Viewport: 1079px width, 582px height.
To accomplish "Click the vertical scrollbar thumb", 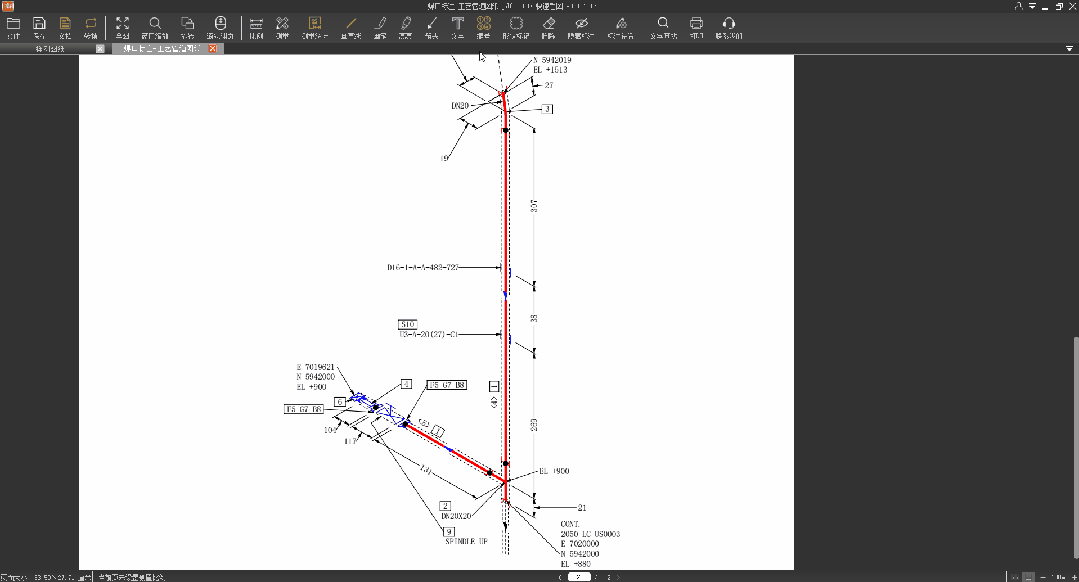I will pyautogui.click(x=1075, y=447).
